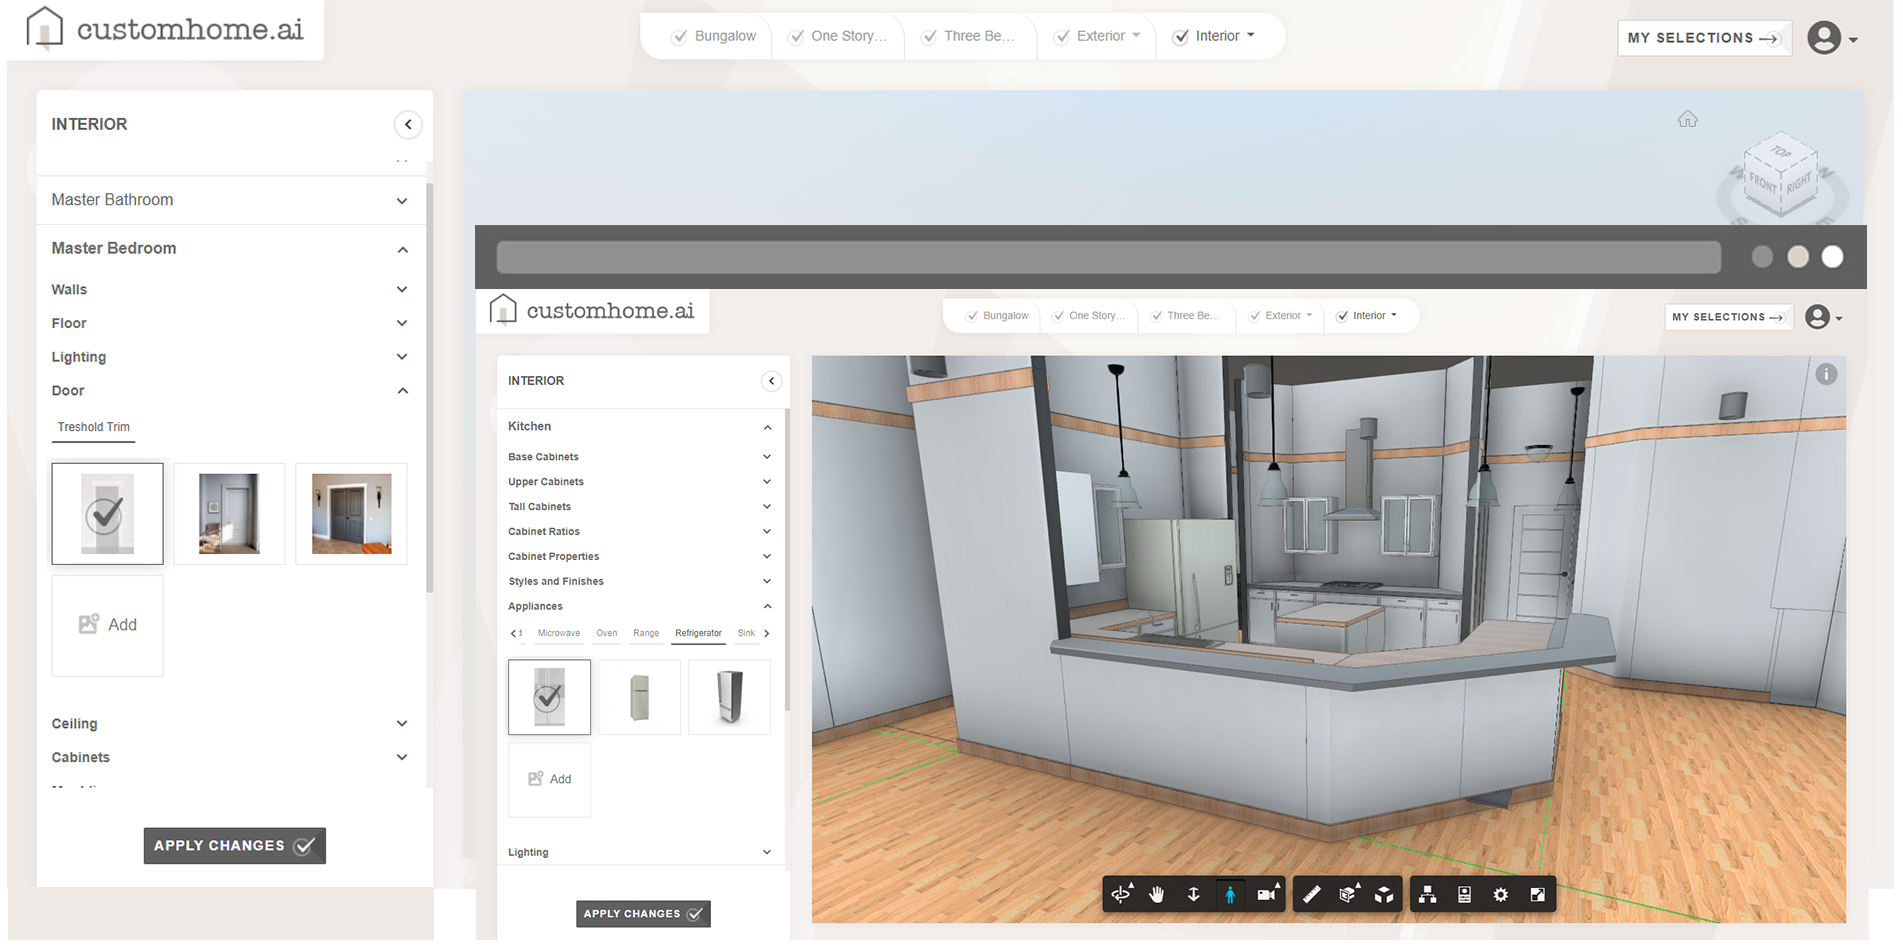
Task: Open the inner Exterior dropdown
Action: (x=1282, y=316)
